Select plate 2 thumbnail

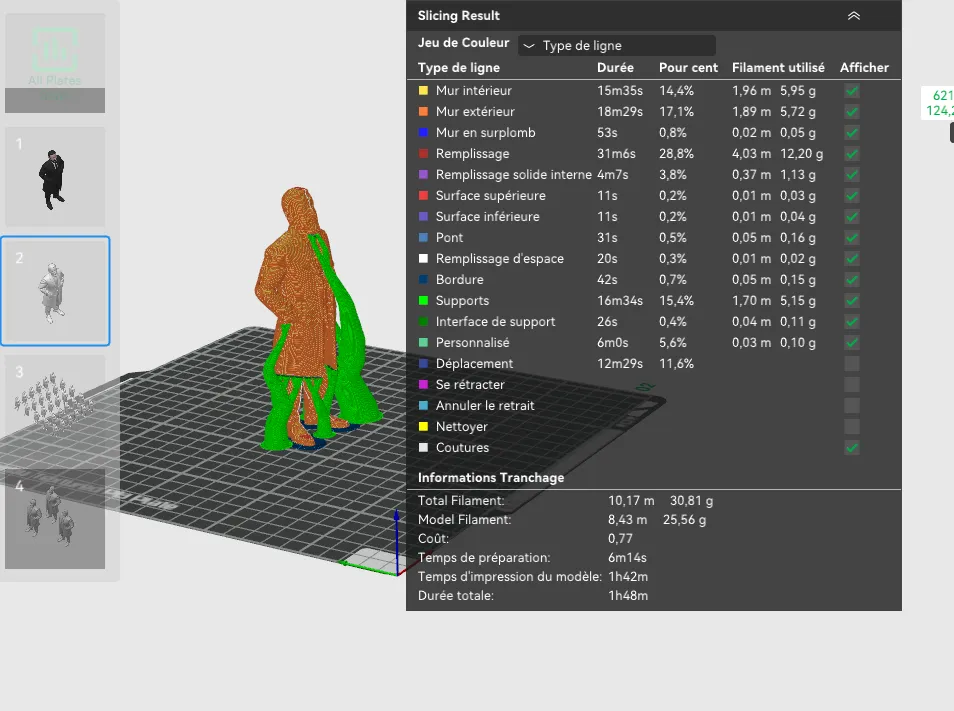tap(55, 291)
